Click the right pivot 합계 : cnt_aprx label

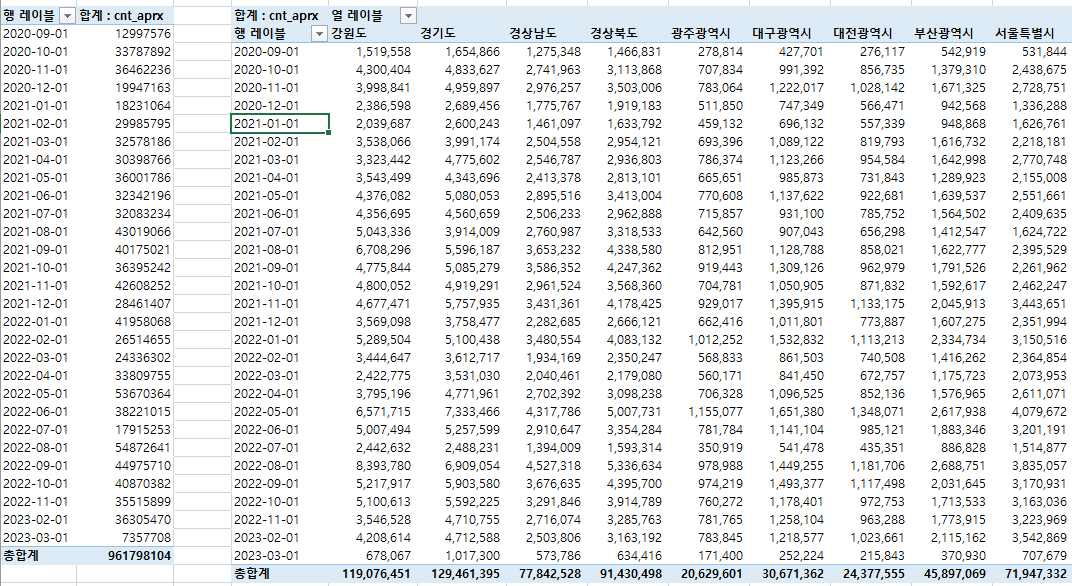(276, 16)
